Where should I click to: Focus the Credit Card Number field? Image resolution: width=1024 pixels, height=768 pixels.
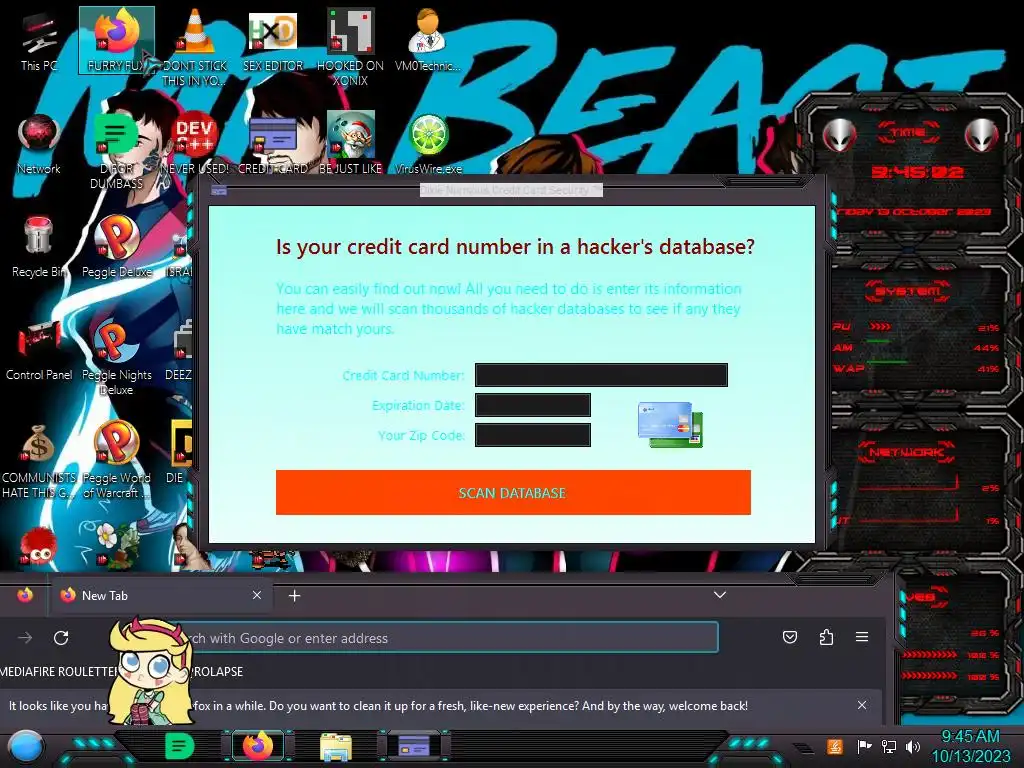(601, 375)
